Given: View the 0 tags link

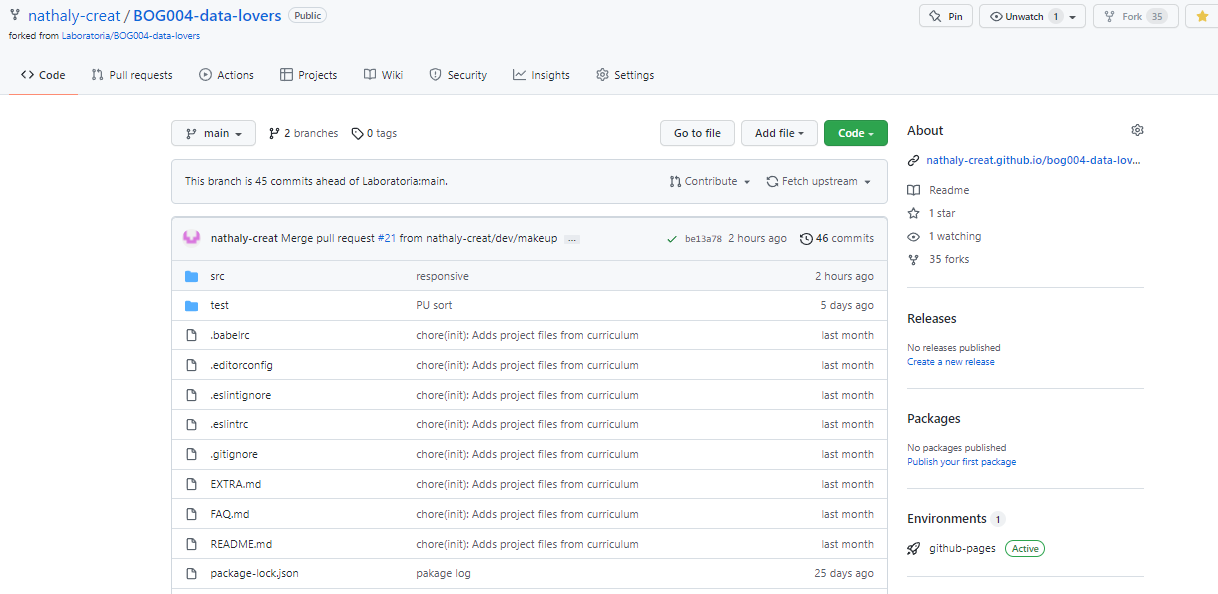Looking at the screenshot, I should [374, 133].
